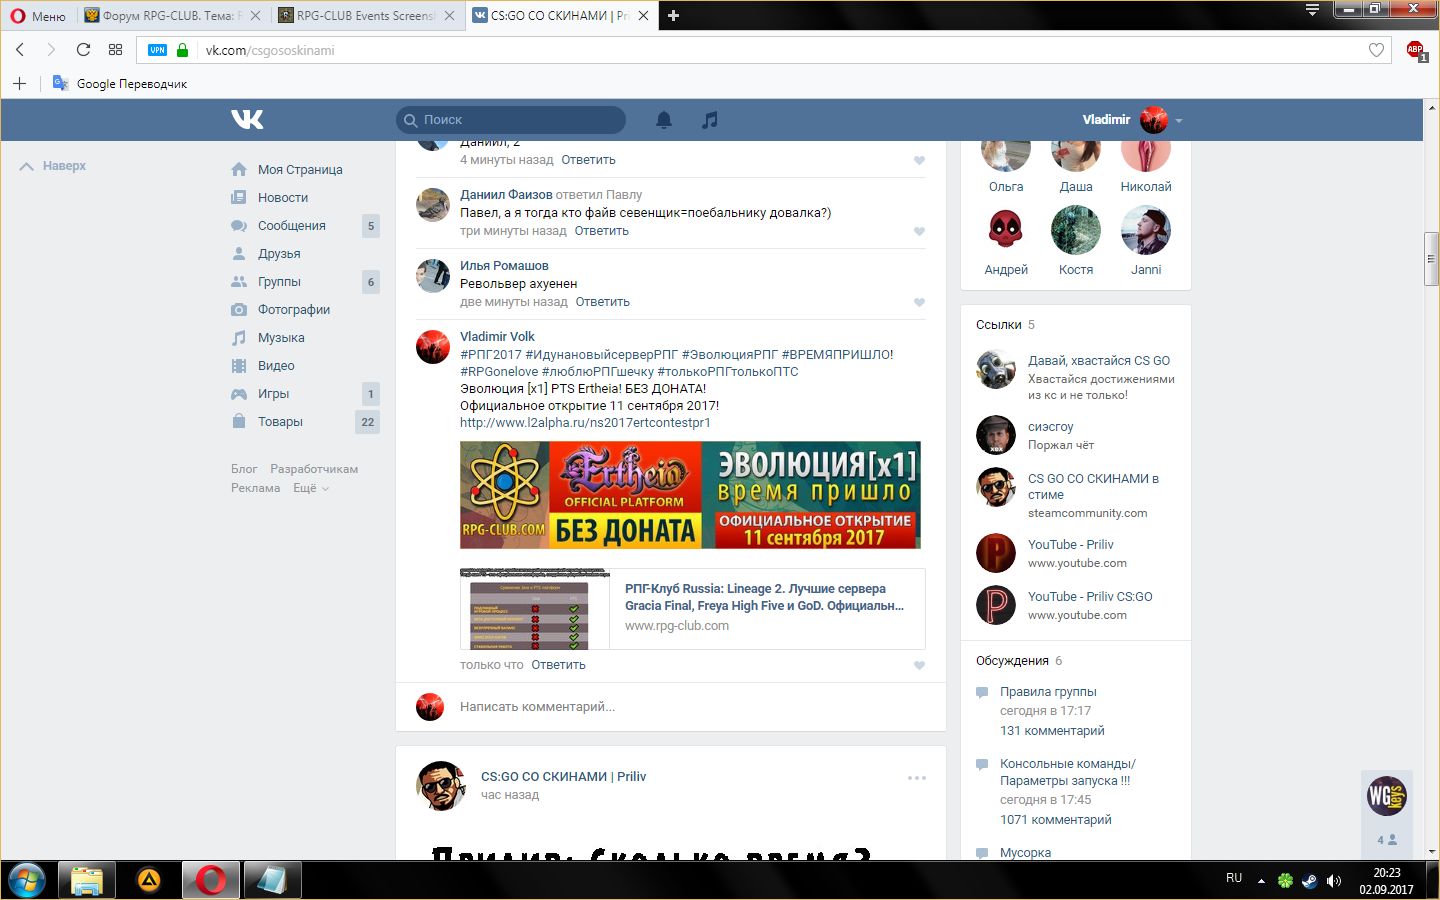1440x900 pixels.
Task: Click the volume speaker tray icon
Action: pyautogui.click(x=1333, y=880)
